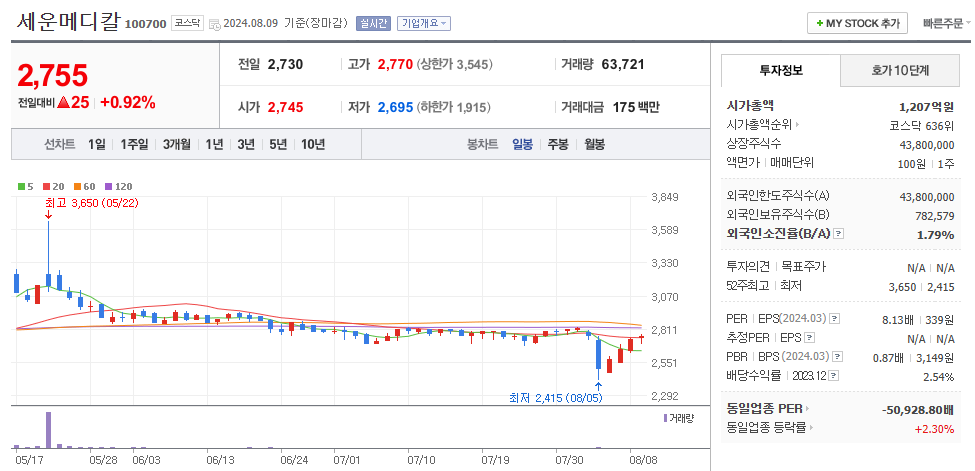Click the 최저 2,415 (08/05) chart marker
This screenshot has height=471, width=975.
(x=556, y=398)
